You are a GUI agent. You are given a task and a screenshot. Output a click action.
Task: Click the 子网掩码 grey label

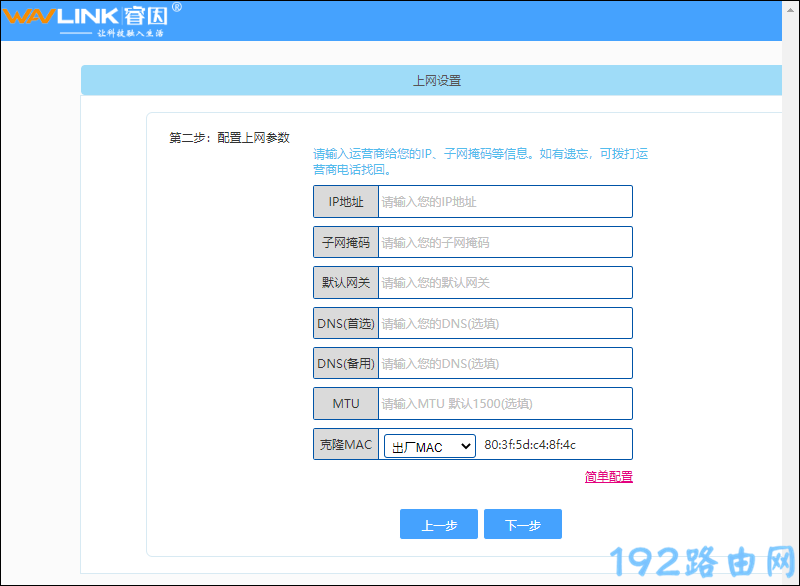[346, 243]
